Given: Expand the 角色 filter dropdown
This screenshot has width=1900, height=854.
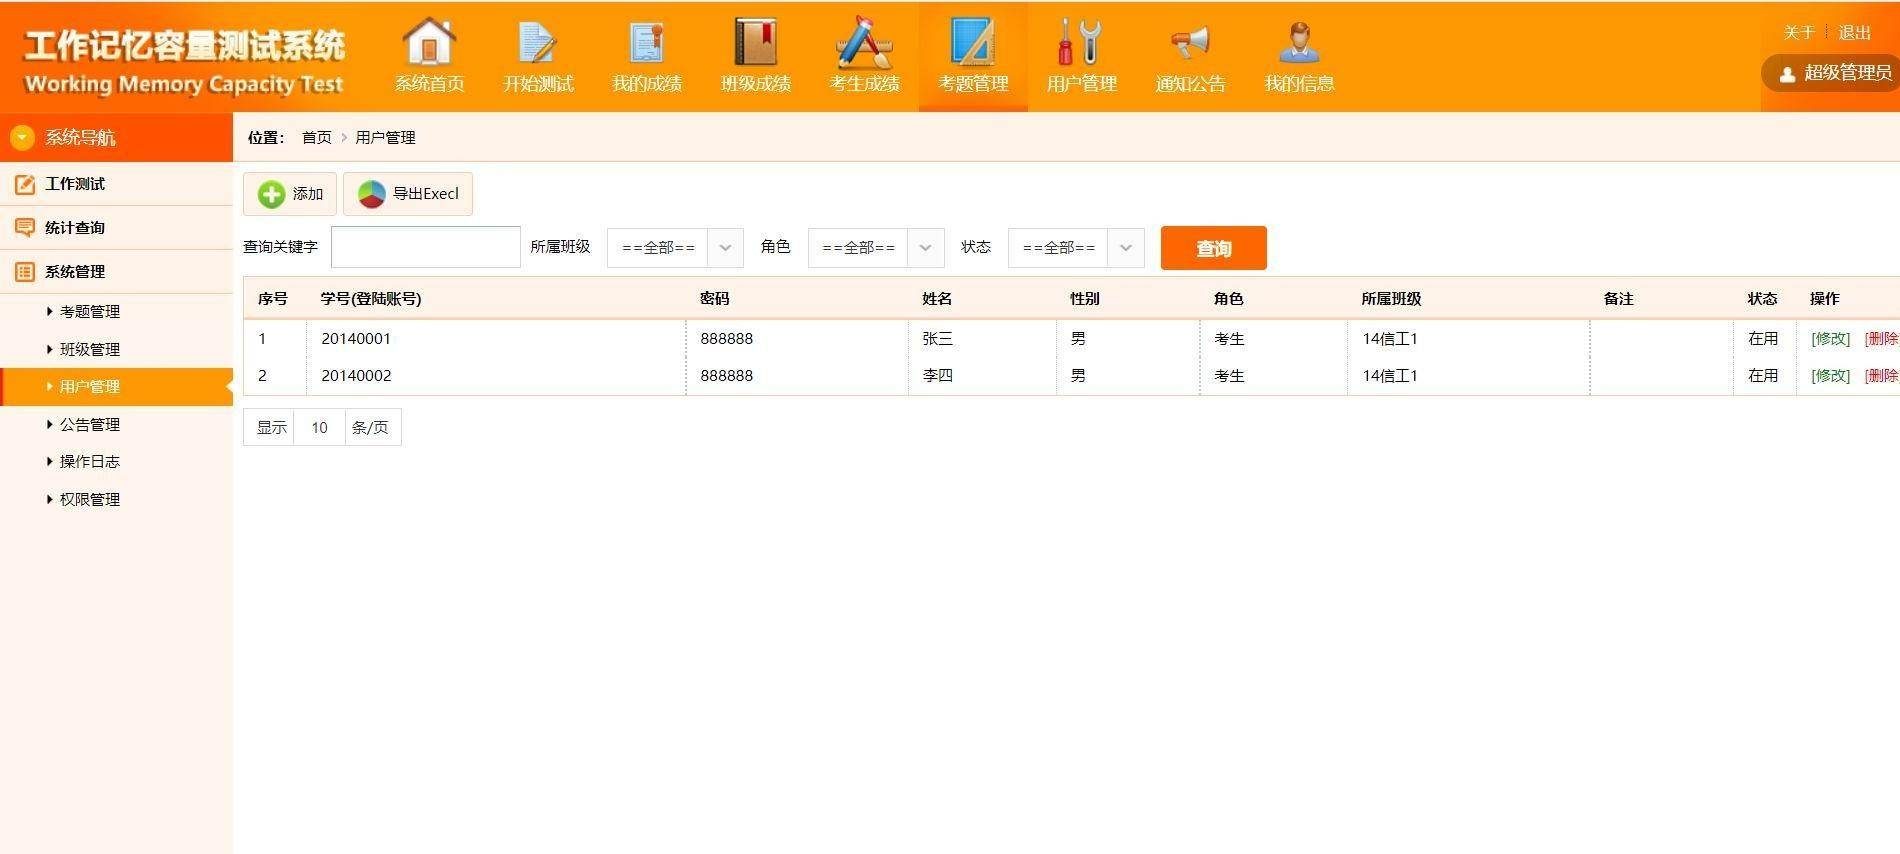Looking at the screenshot, I should [875, 248].
